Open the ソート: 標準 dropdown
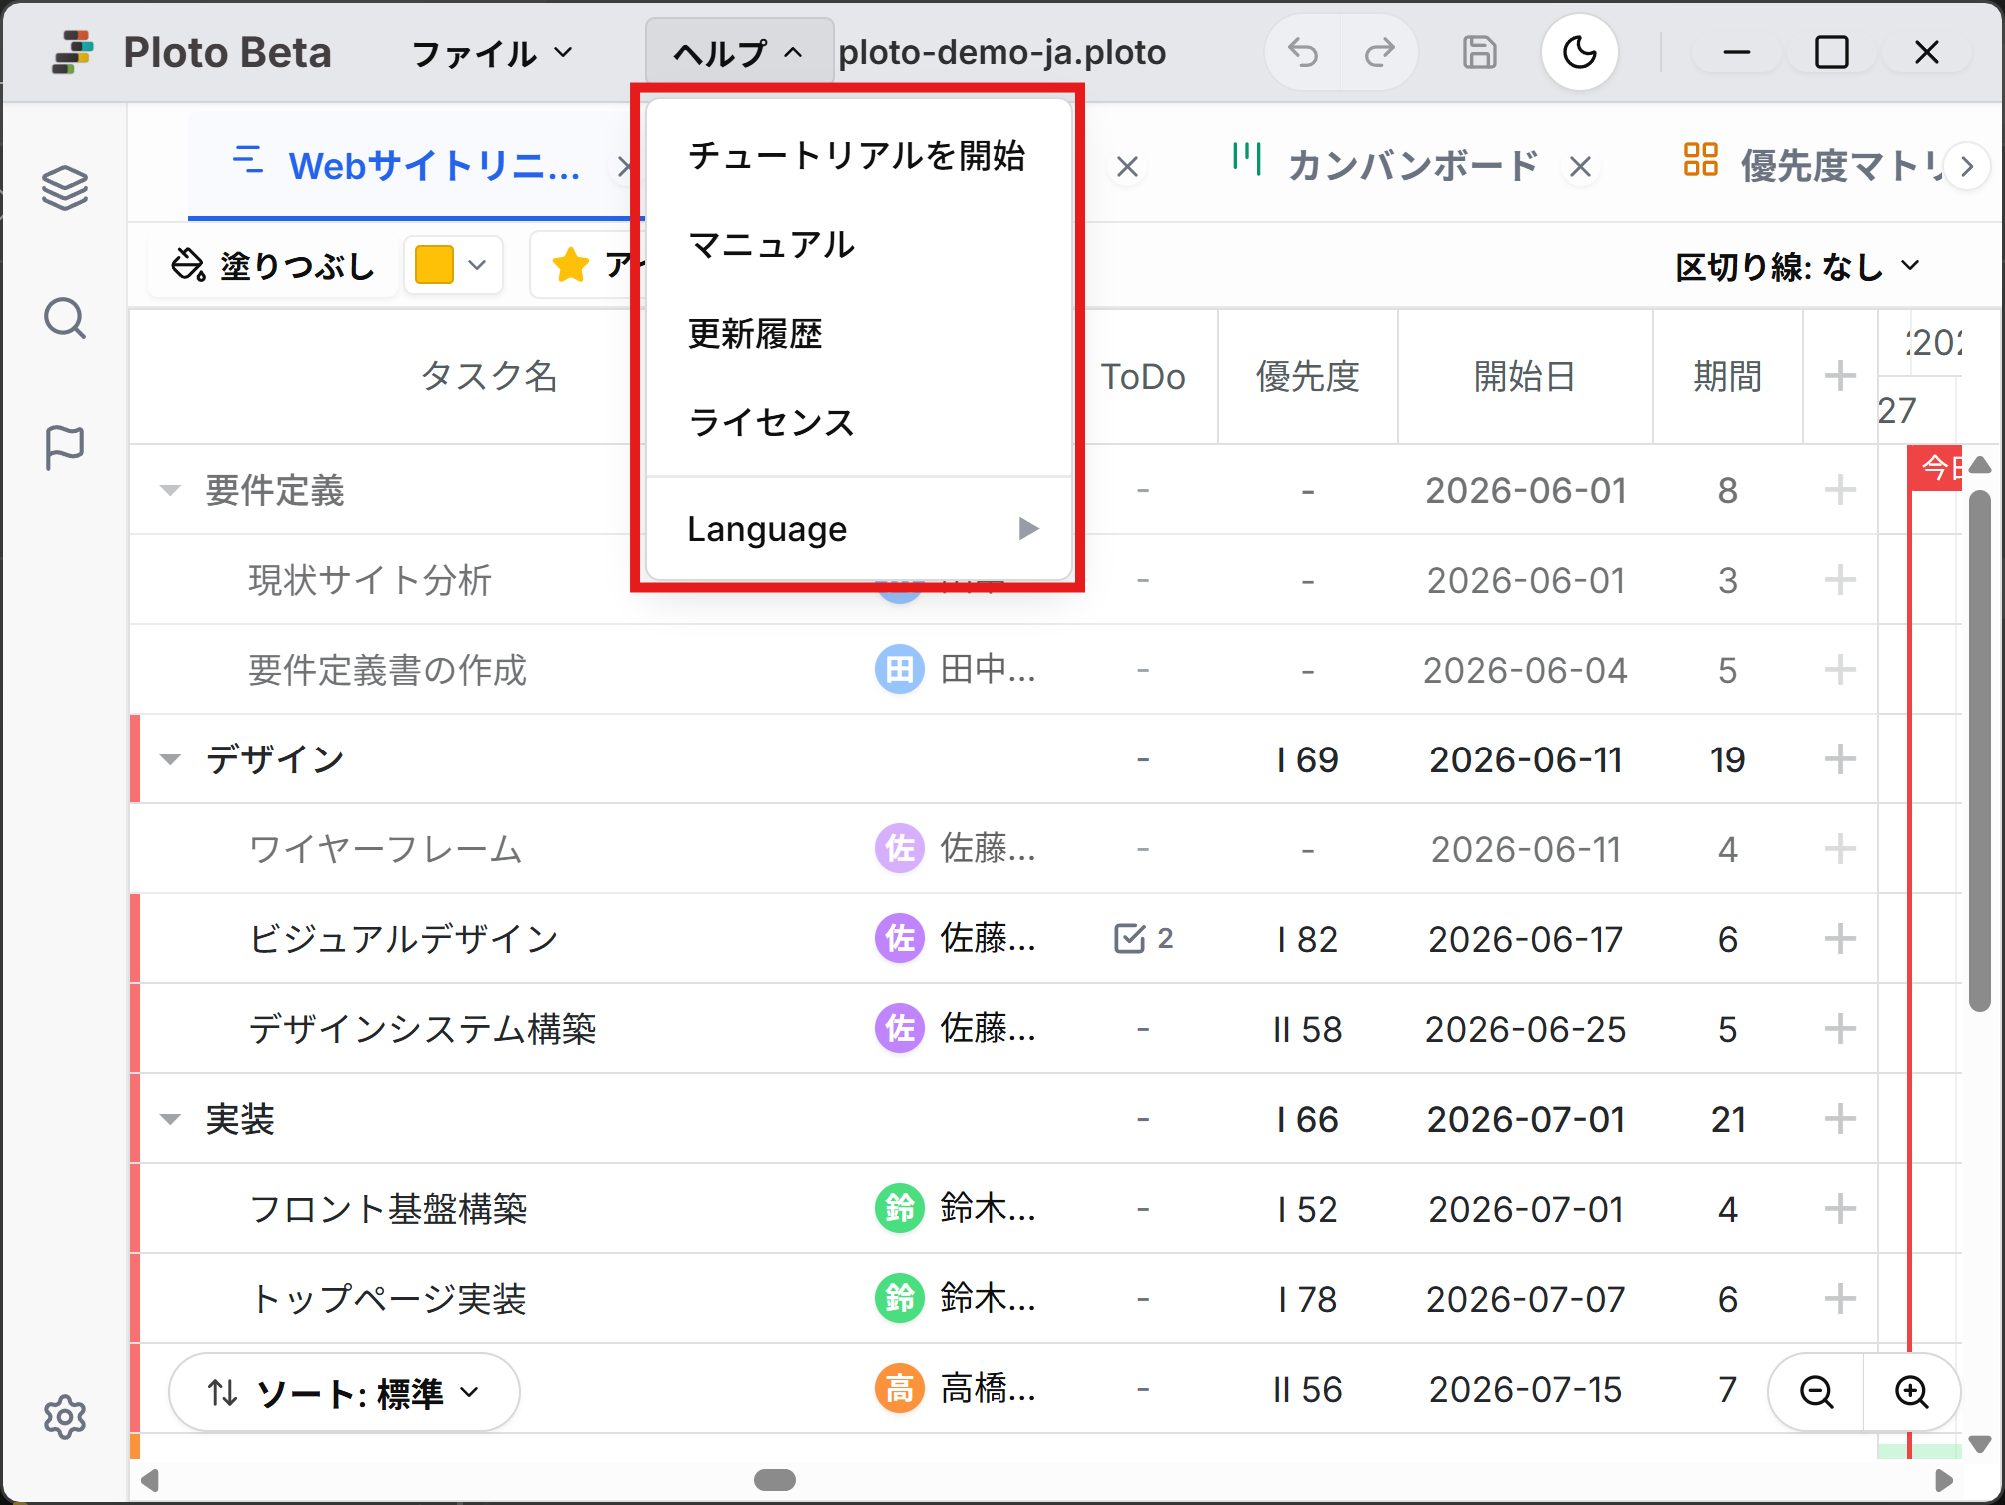Image resolution: width=2005 pixels, height=1505 pixels. point(343,1391)
